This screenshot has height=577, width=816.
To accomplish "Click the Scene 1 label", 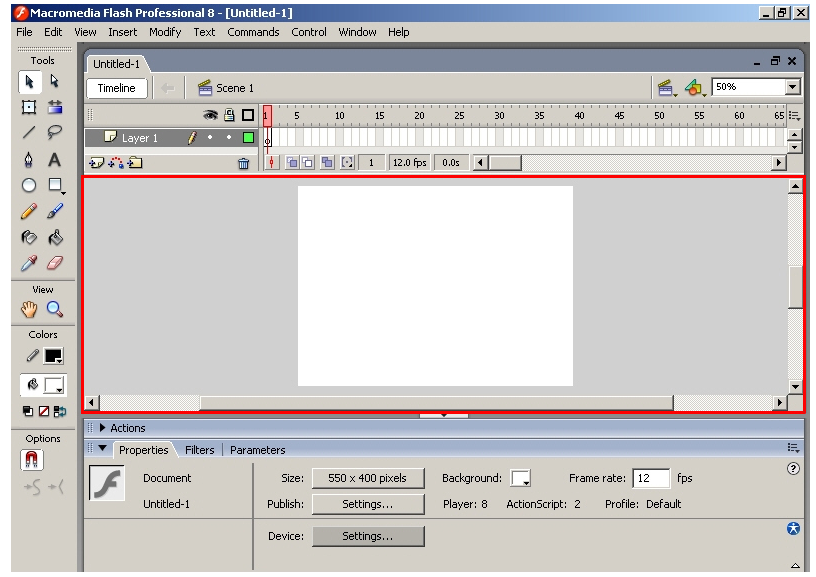I will point(235,88).
